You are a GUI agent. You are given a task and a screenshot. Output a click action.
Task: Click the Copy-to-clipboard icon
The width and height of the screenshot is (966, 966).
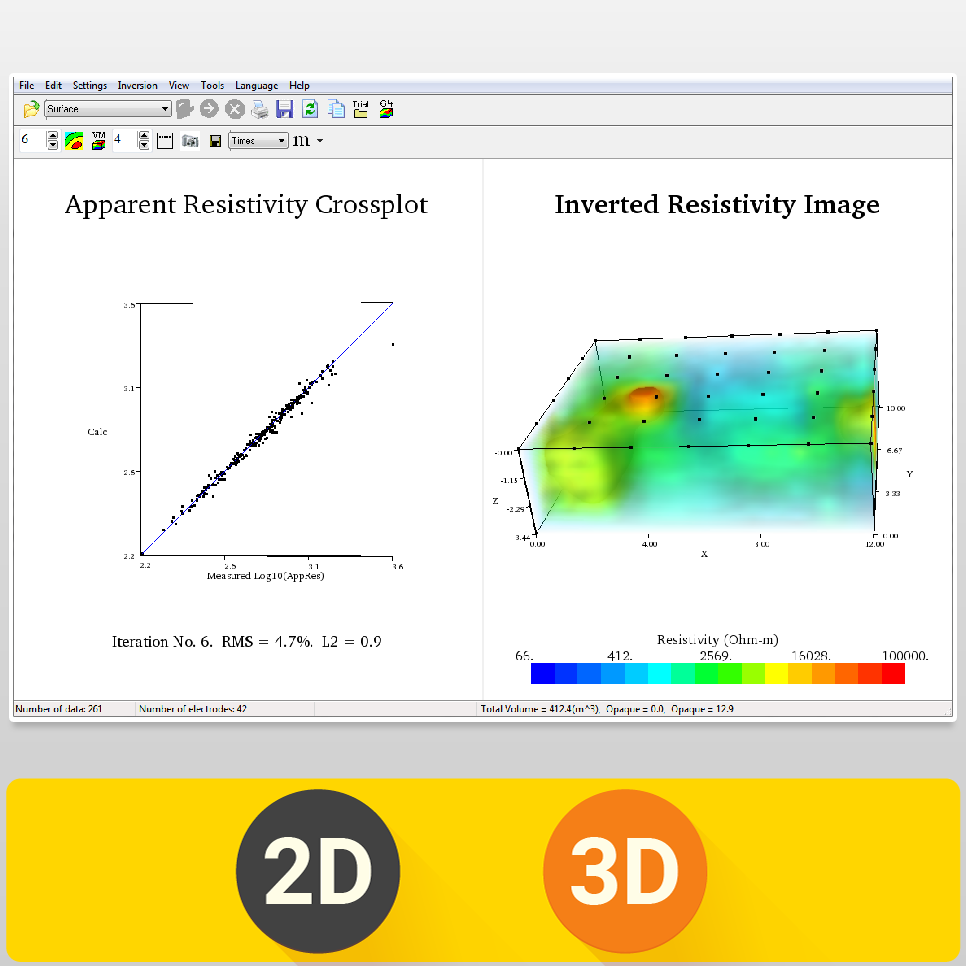(335, 109)
